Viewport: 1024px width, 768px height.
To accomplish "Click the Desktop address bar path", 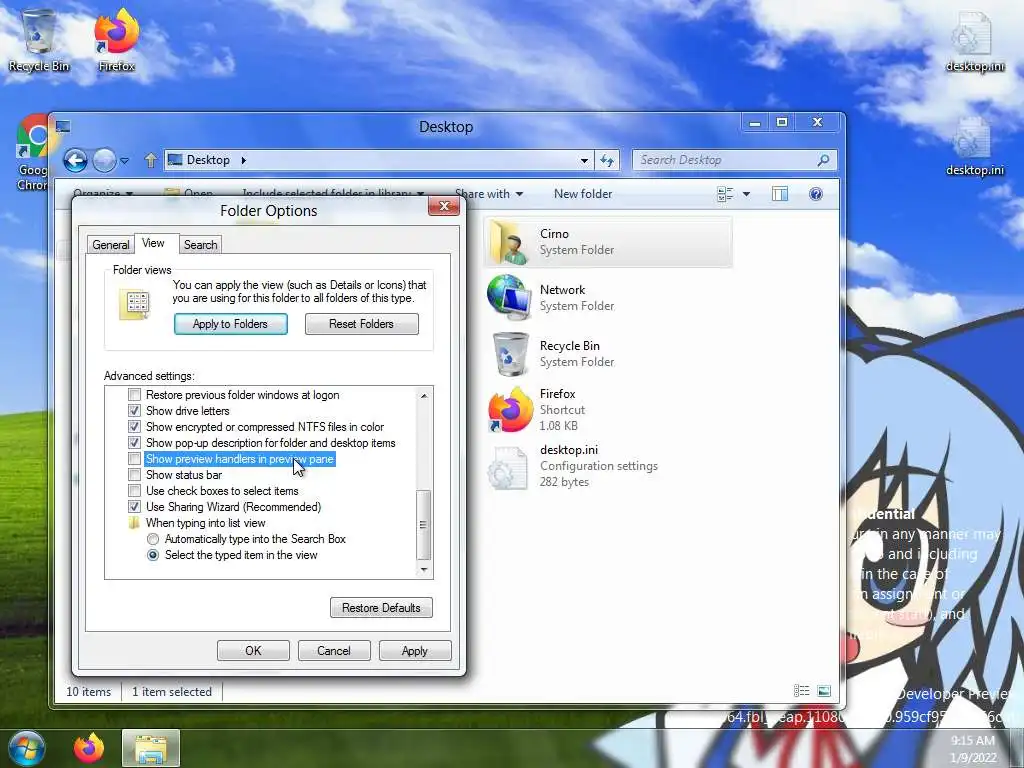I will point(208,160).
